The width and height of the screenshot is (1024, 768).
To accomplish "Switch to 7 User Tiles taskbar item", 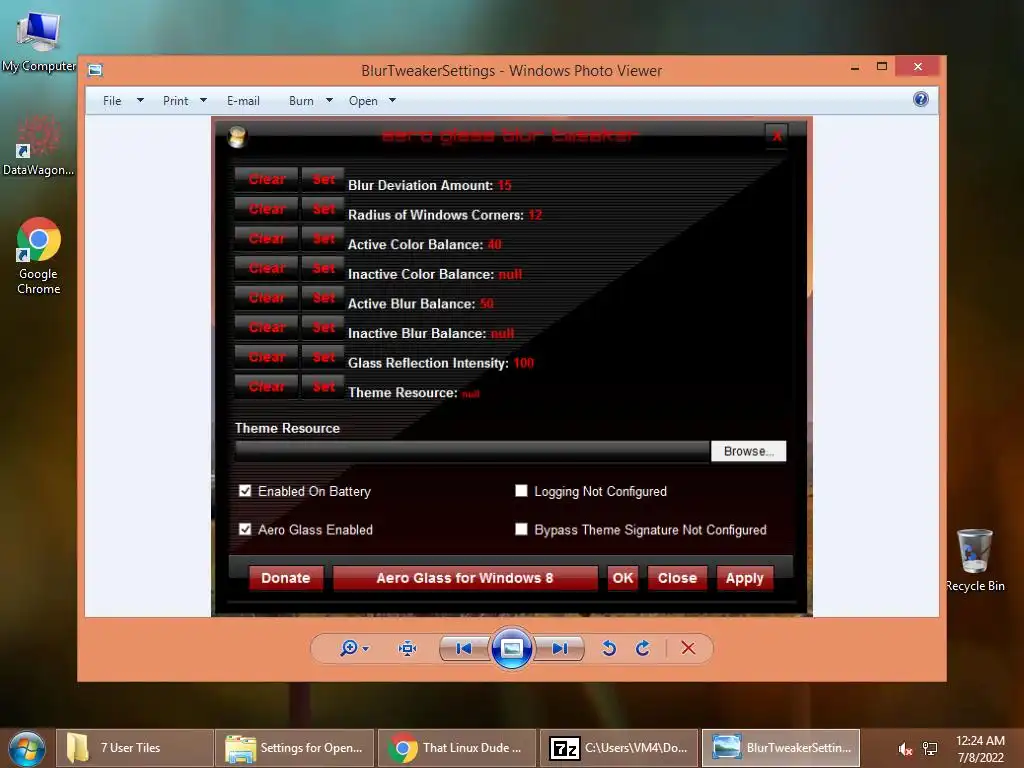I will coord(135,748).
